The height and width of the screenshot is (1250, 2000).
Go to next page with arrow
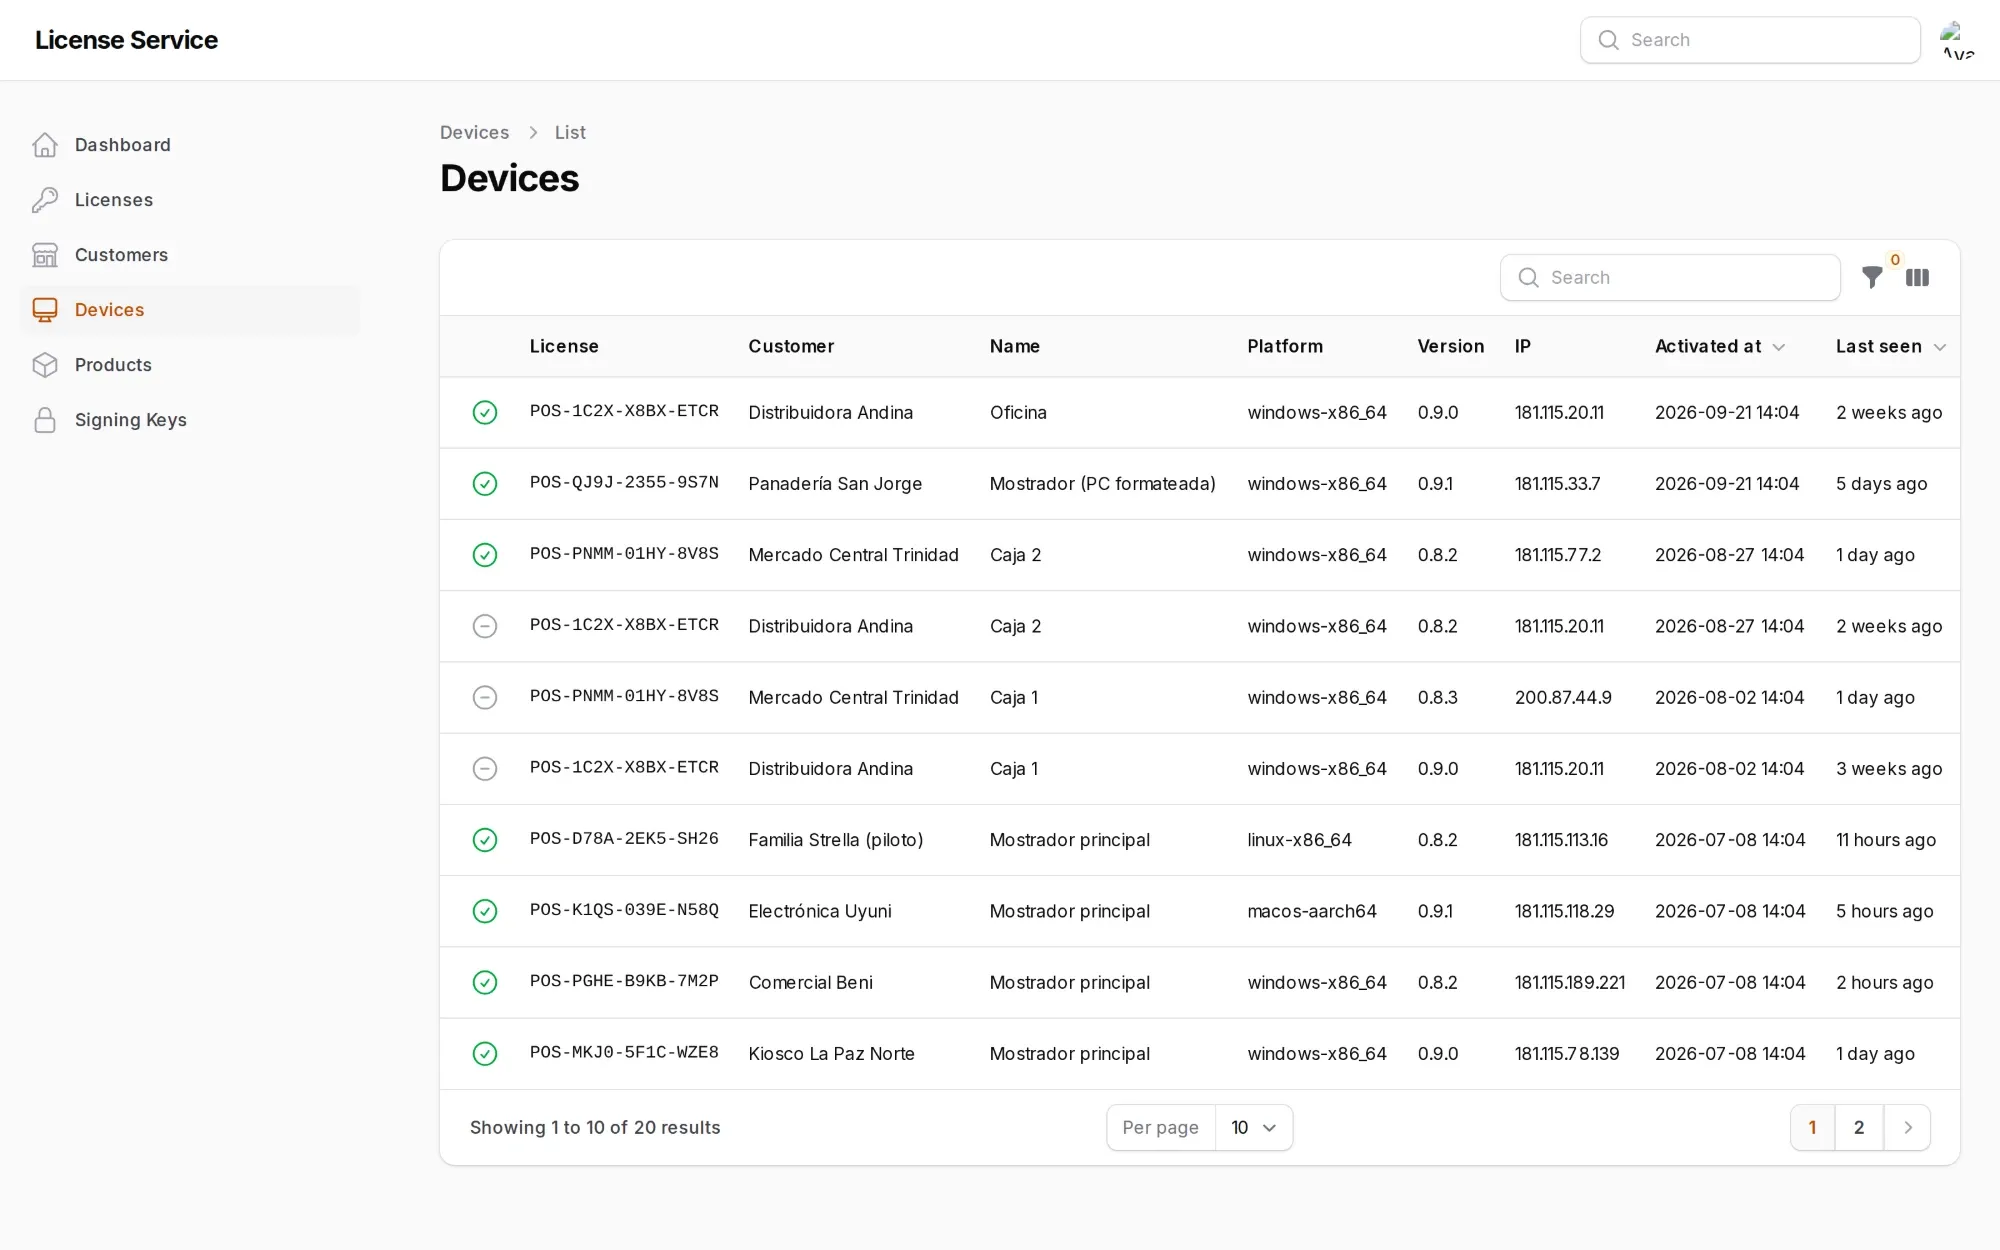pyautogui.click(x=1907, y=1128)
